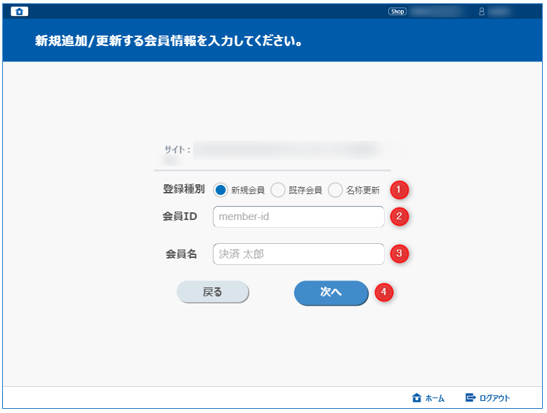Select the 既存会員 radio button
This screenshot has width=547, height=413.
coord(278,190)
